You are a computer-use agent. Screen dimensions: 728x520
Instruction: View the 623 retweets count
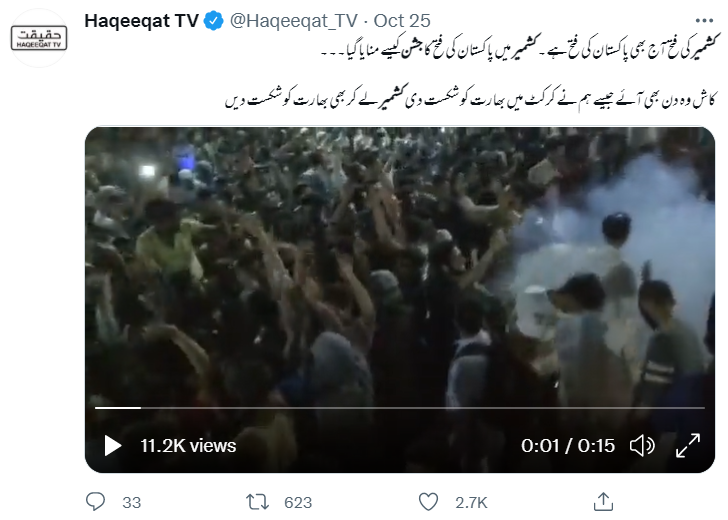tap(298, 502)
